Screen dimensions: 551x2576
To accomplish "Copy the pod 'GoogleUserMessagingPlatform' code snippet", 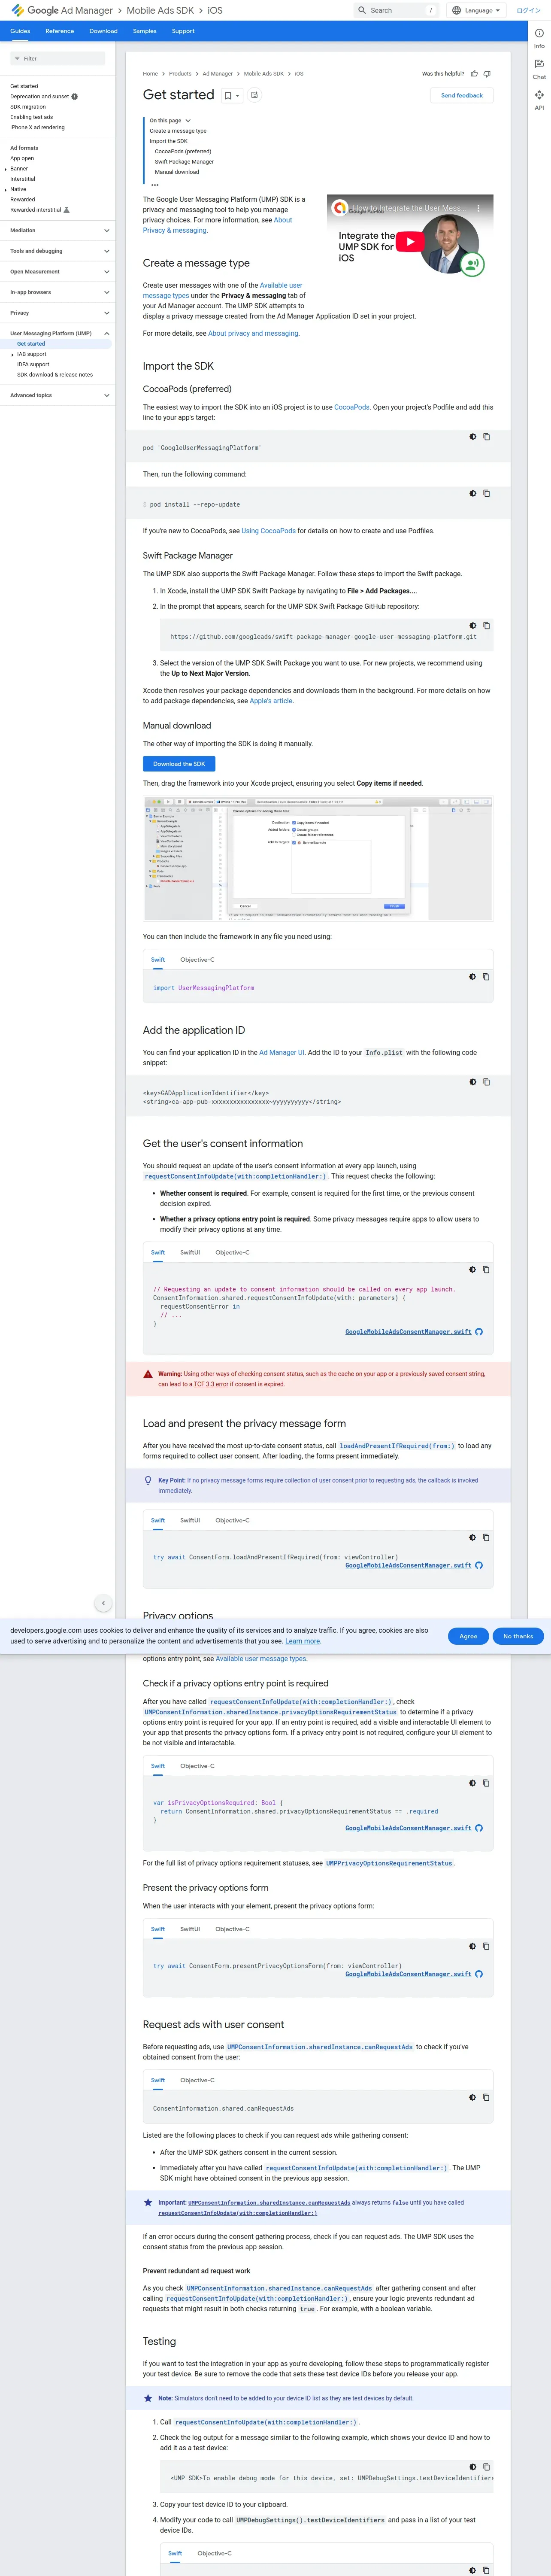I will 487,436.
